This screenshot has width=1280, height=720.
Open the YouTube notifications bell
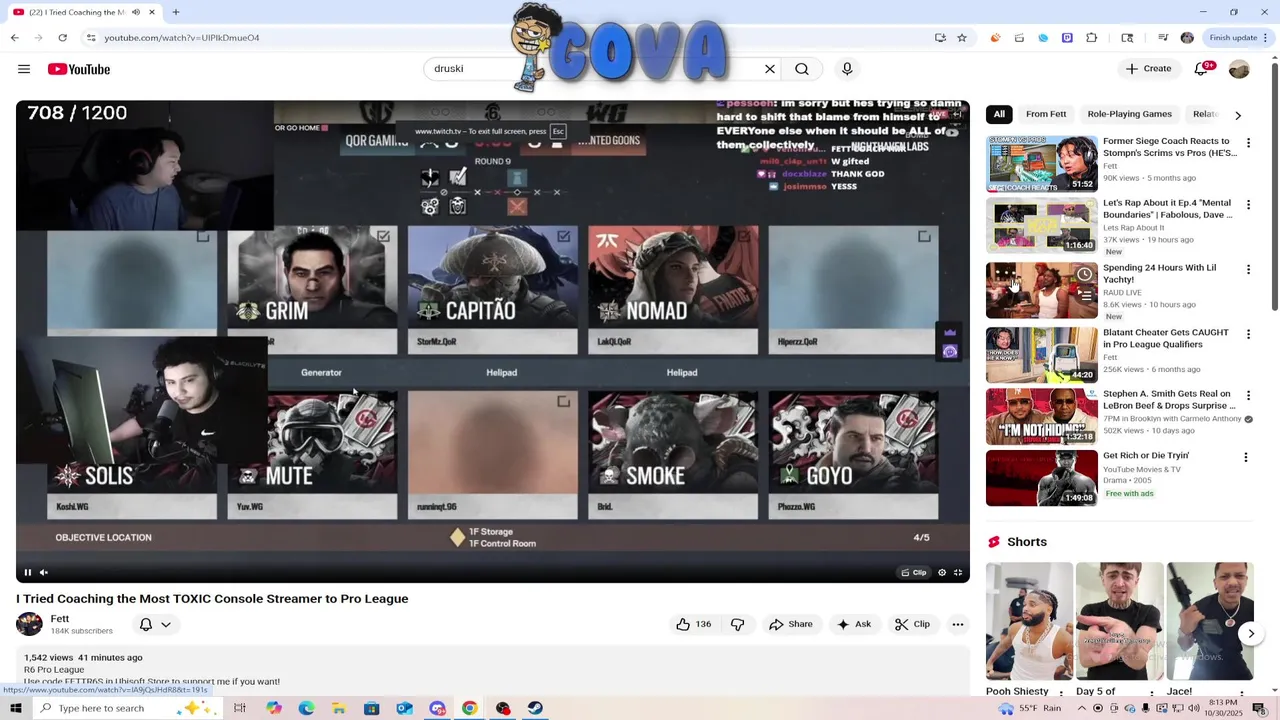pos(1201,69)
